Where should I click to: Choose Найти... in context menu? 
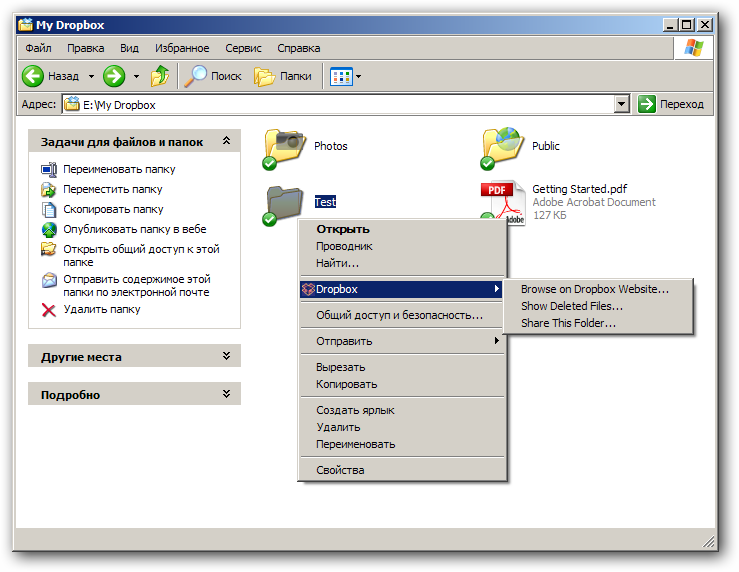402,263
